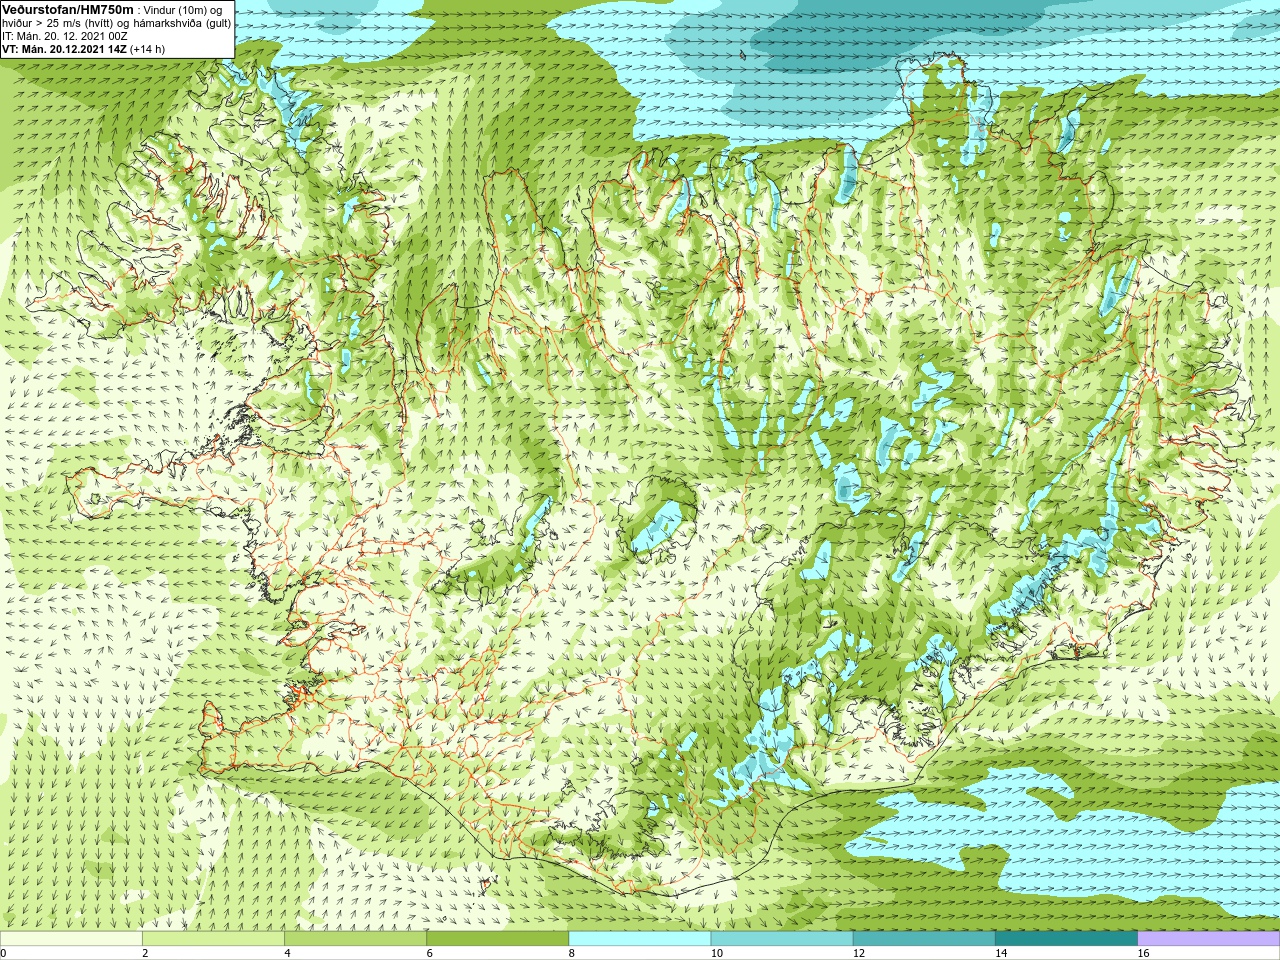Click the '10' label on the color scale
This screenshot has height=960, width=1280.
pyautogui.click(x=717, y=953)
